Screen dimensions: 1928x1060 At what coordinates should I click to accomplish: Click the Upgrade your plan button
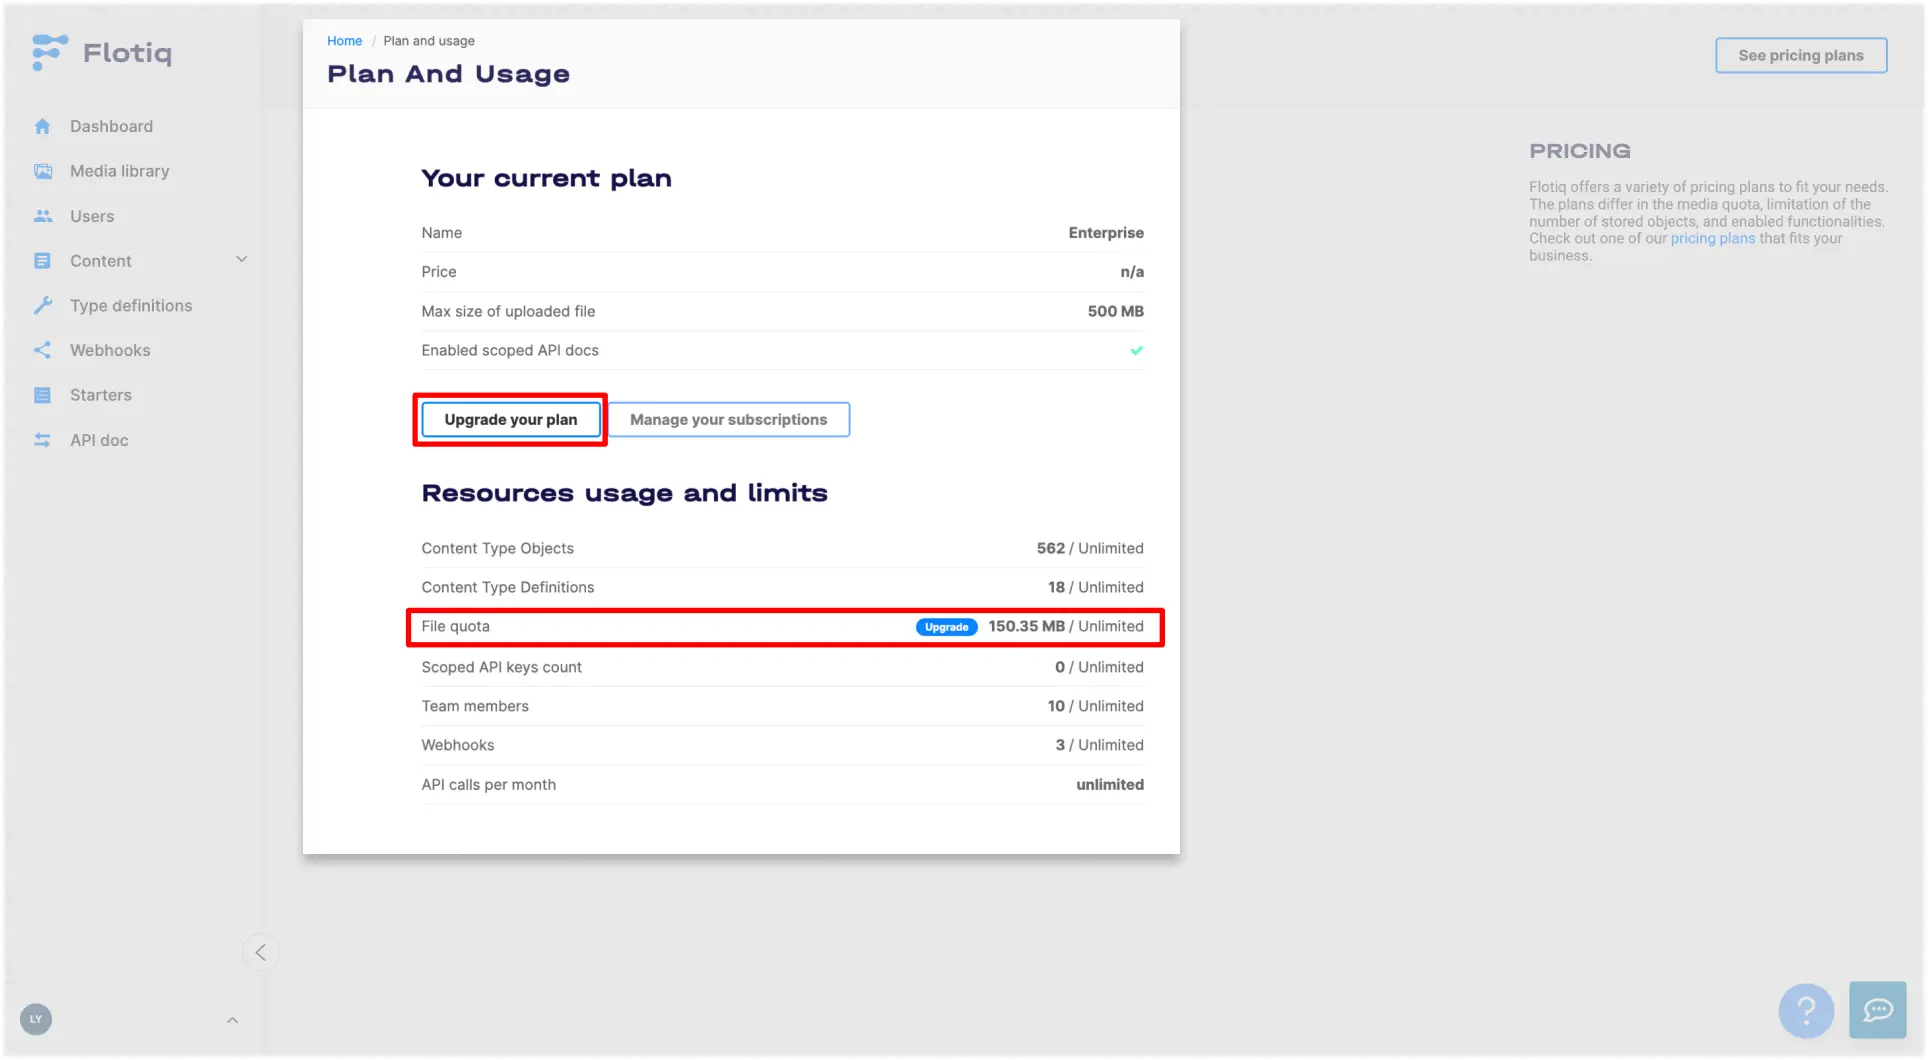pos(510,420)
